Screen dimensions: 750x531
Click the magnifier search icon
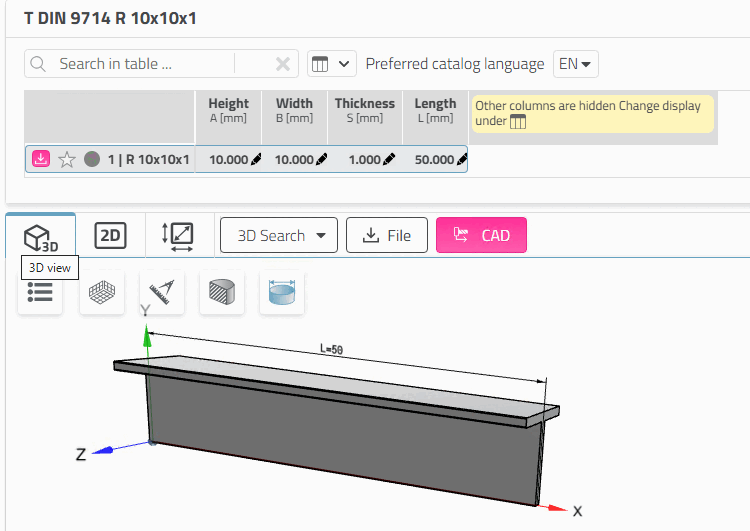38,64
